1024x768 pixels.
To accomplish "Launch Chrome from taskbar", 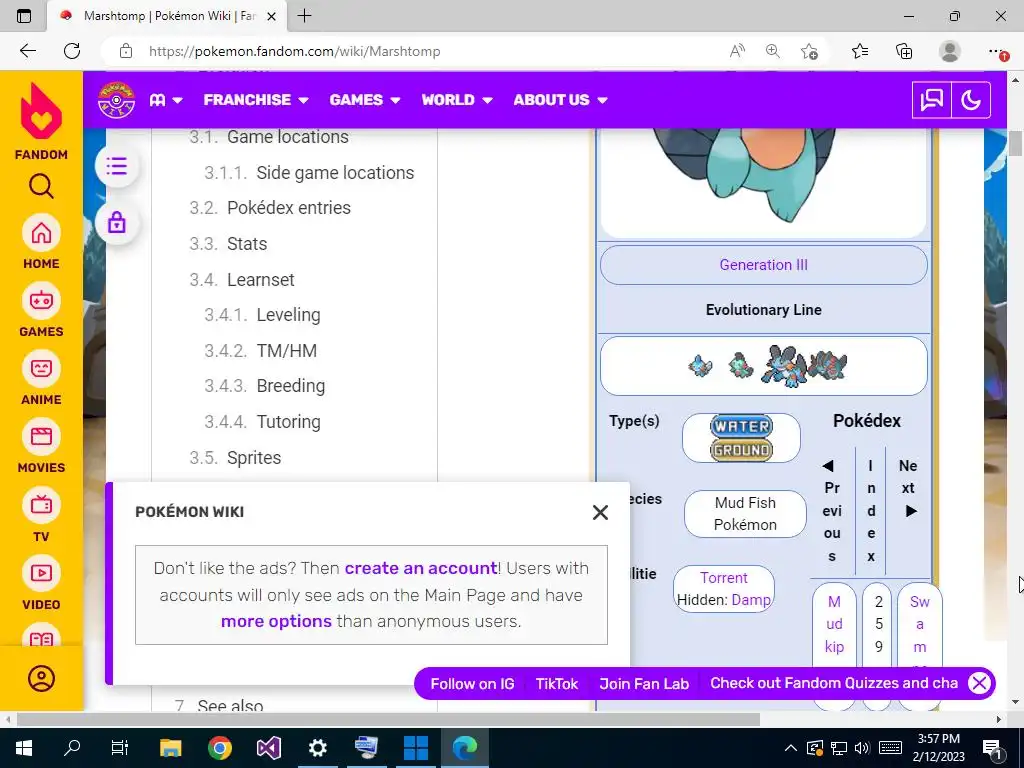I will click(x=220, y=748).
